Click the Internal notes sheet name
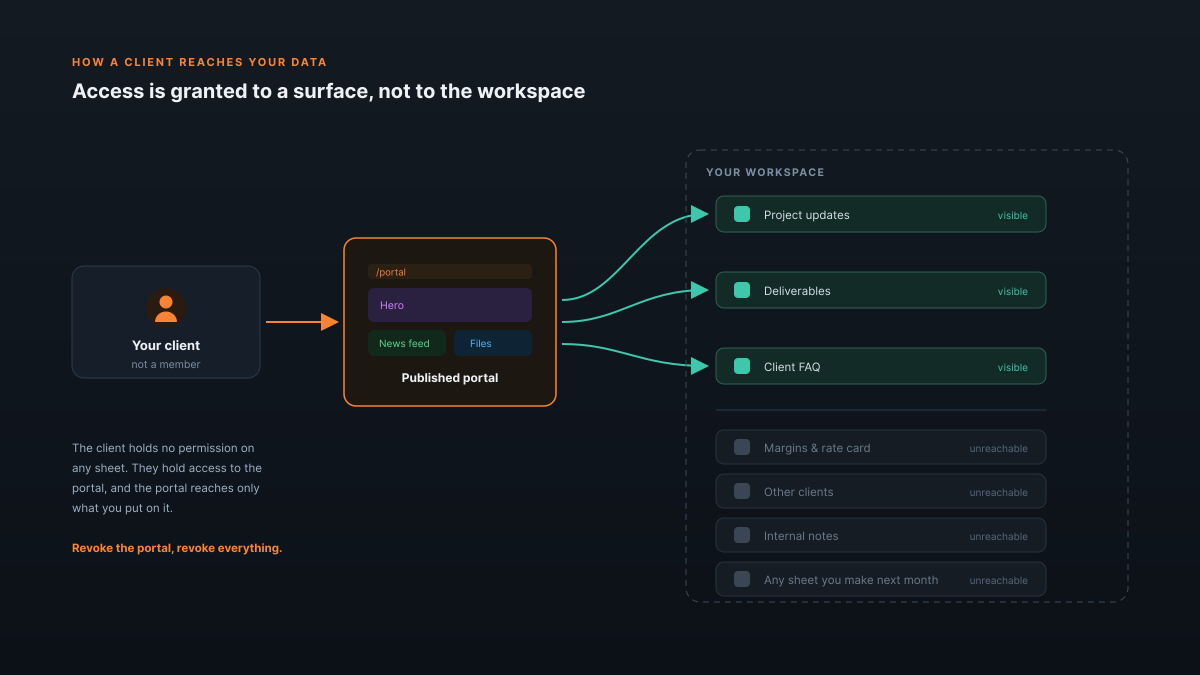 [801, 536]
